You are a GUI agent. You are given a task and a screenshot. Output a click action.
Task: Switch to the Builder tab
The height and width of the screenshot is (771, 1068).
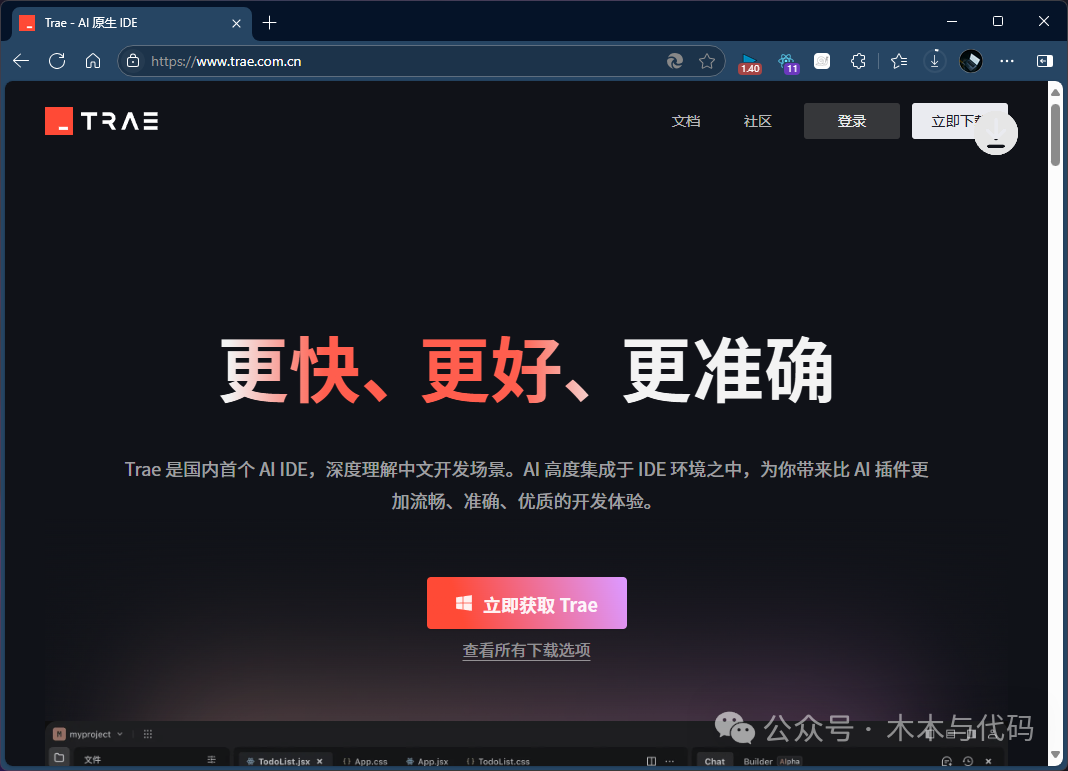click(x=757, y=761)
